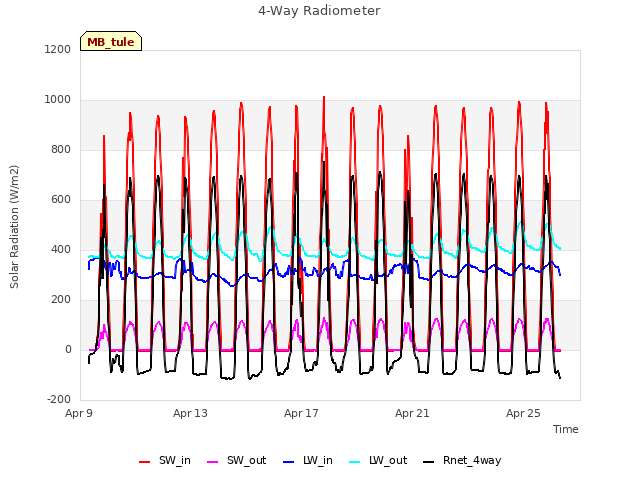The image size is (640, 480).
Task: Click the 4-Way Radiometer chart title
Action: pyautogui.click(x=319, y=11)
